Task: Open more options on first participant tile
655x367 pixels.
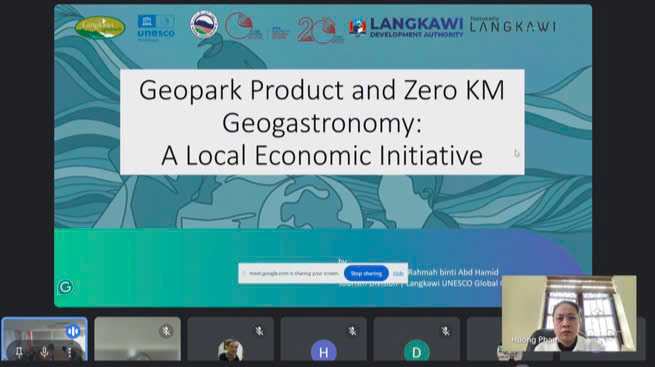Action: pyautogui.click(x=69, y=353)
